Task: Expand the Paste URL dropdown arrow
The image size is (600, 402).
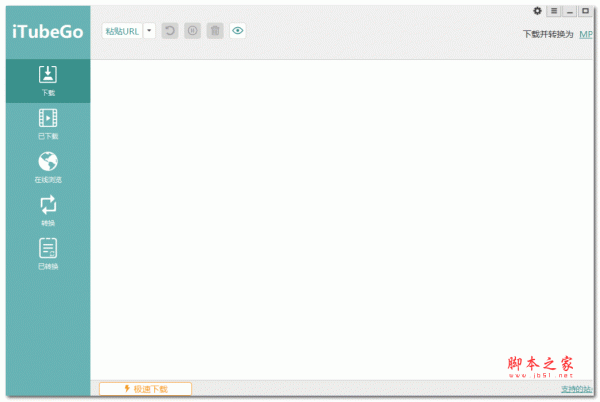Action: 149,31
